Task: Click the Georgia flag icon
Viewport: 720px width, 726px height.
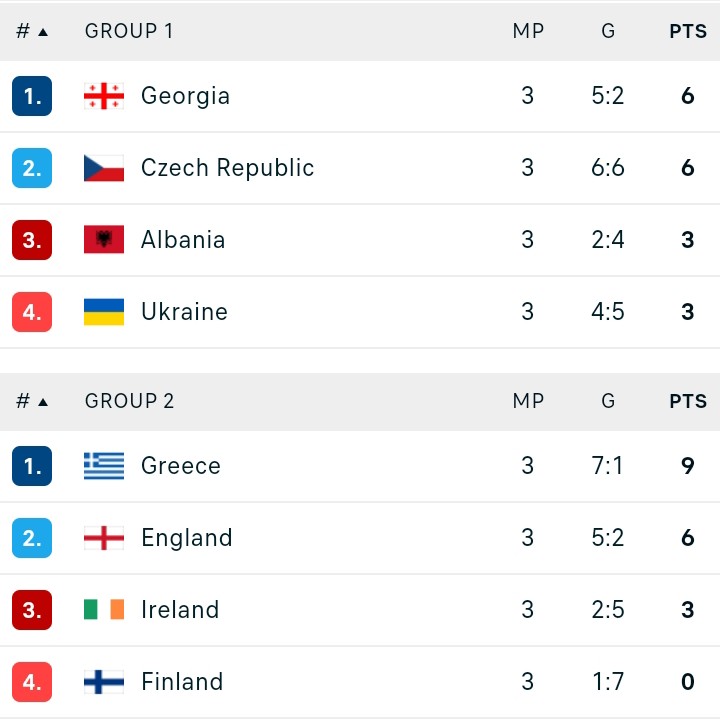Action: tap(104, 96)
